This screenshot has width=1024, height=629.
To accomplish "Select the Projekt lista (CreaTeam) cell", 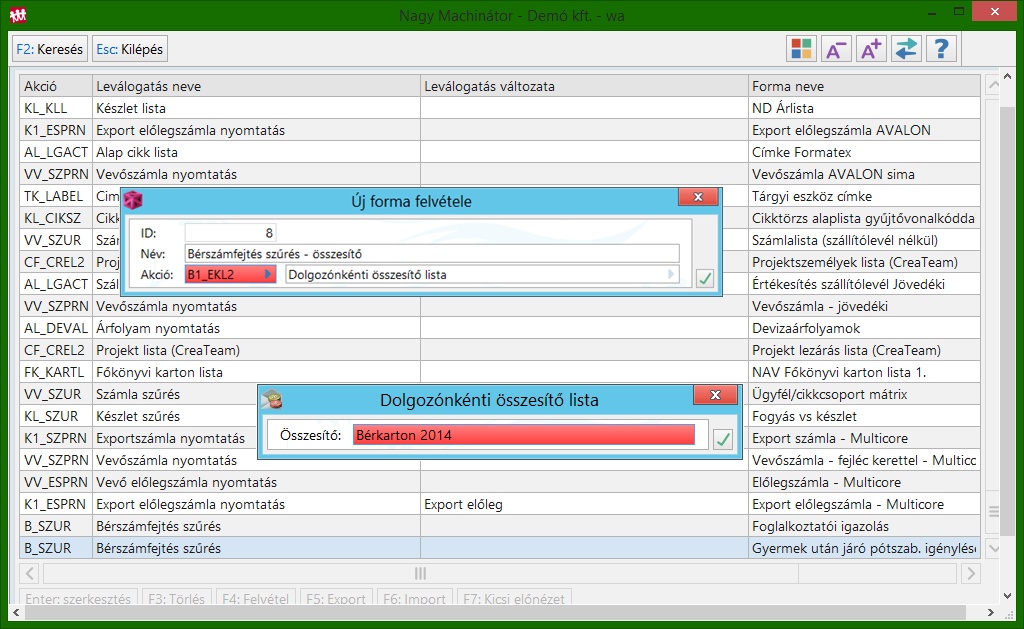I will [x=256, y=351].
